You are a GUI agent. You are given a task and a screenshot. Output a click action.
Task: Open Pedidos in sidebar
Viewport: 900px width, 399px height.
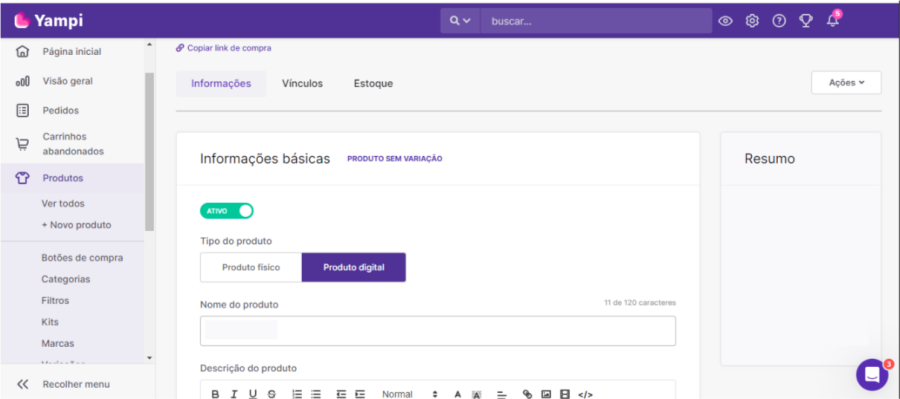(x=61, y=110)
